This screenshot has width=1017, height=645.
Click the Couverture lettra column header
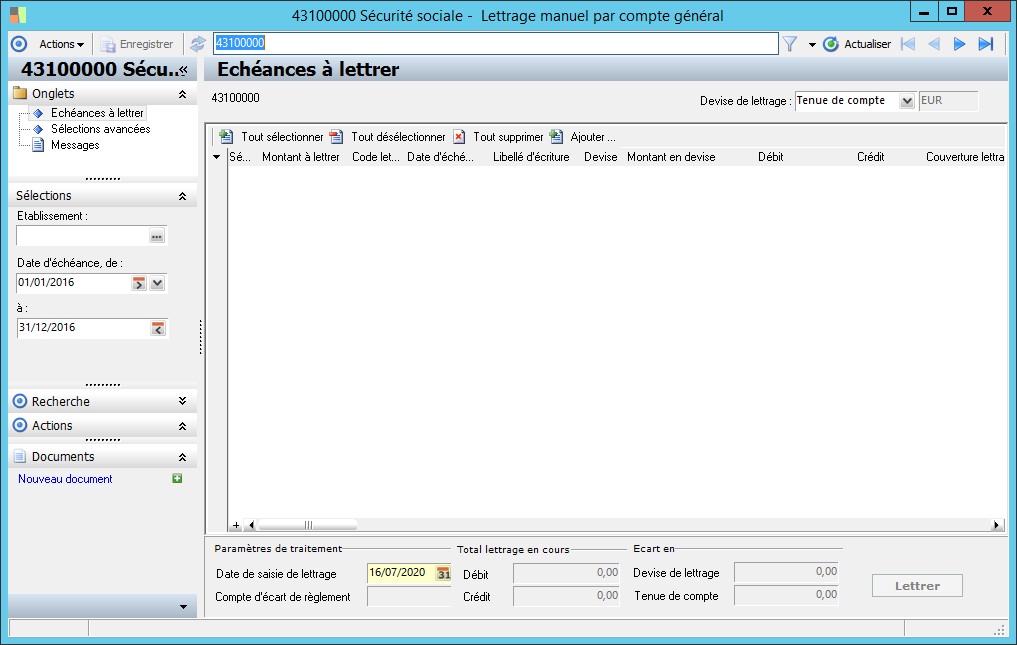964,157
